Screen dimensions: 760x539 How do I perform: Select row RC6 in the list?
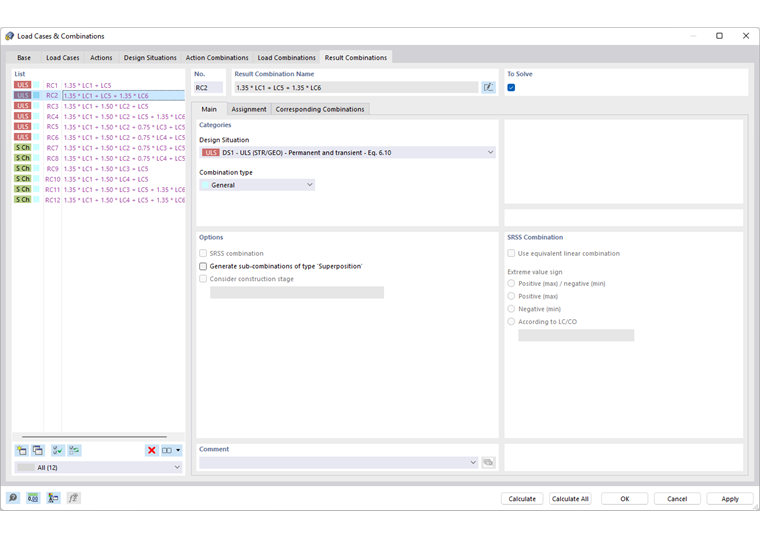click(99, 137)
